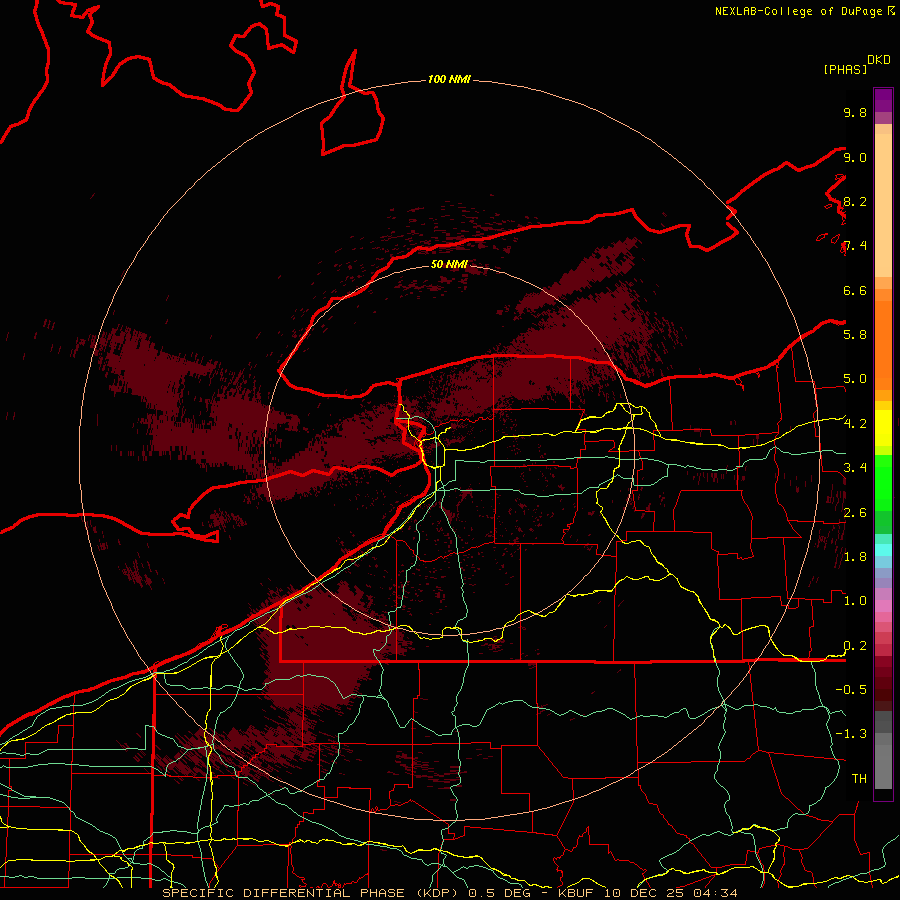The width and height of the screenshot is (900, 900).
Task: Click the 9.0 value on the color scale
Action: click(855, 157)
